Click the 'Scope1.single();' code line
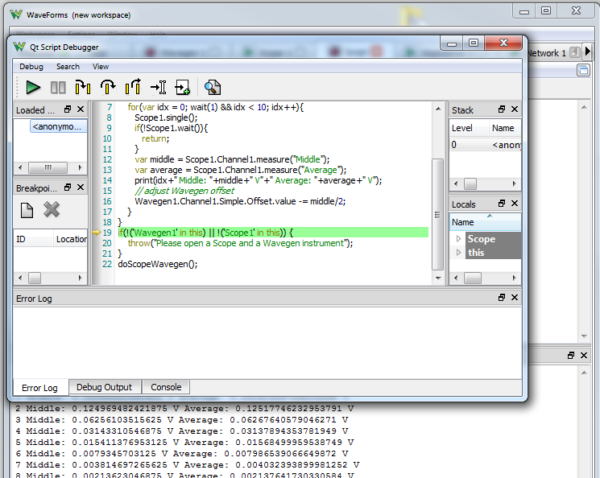The height and width of the screenshot is (478, 600). [x=166, y=118]
